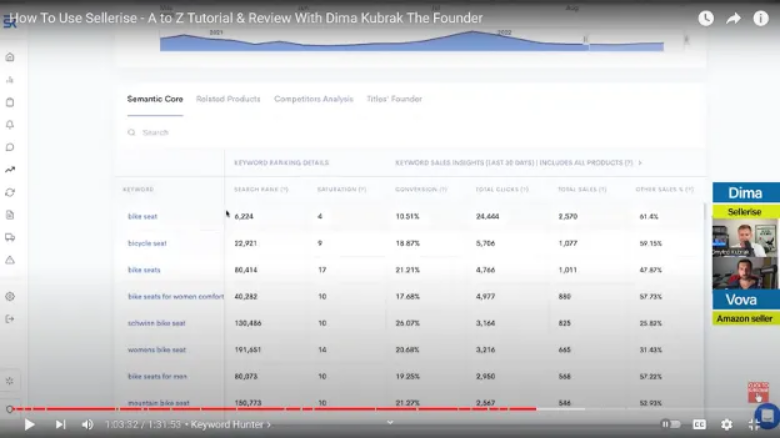This screenshot has width=780, height=438.
Task: Click the conversion value 18.87%
Action: point(407,243)
